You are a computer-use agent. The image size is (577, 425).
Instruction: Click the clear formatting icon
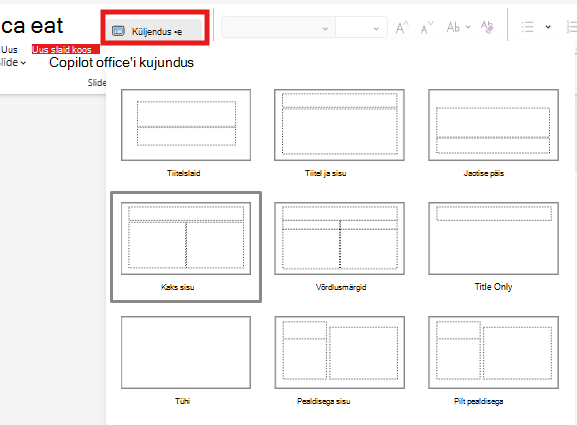[x=487, y=27]
